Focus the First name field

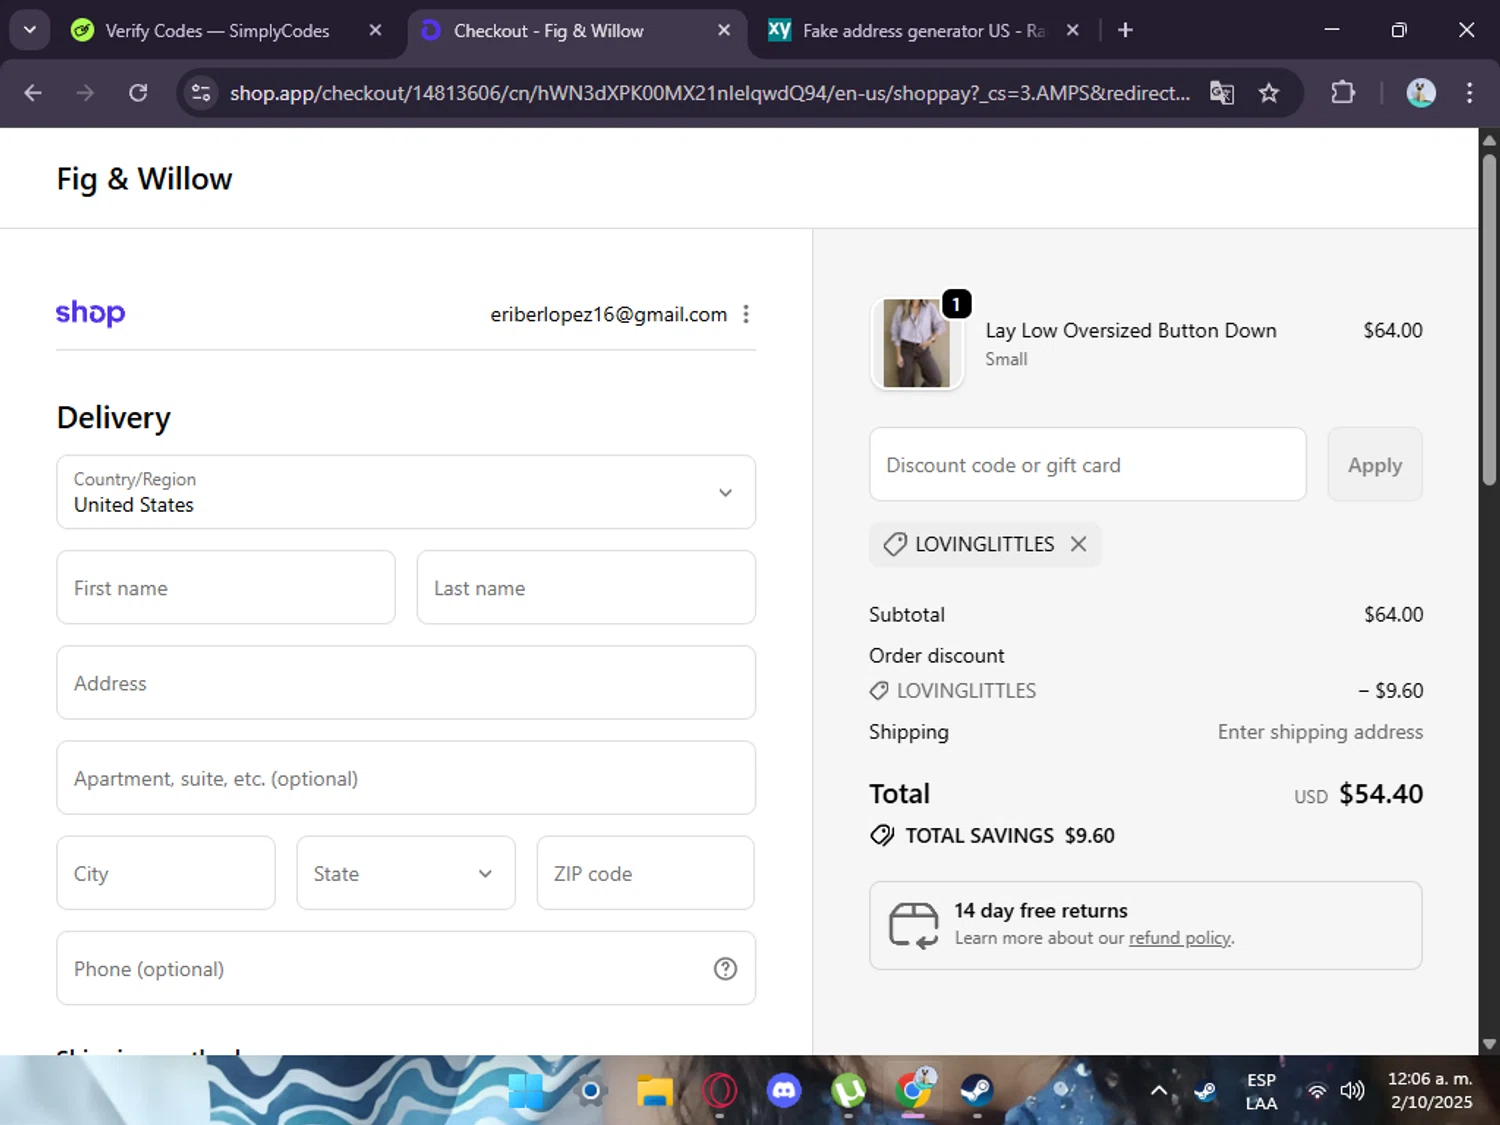pyautogui.click(x=226, y=587)
